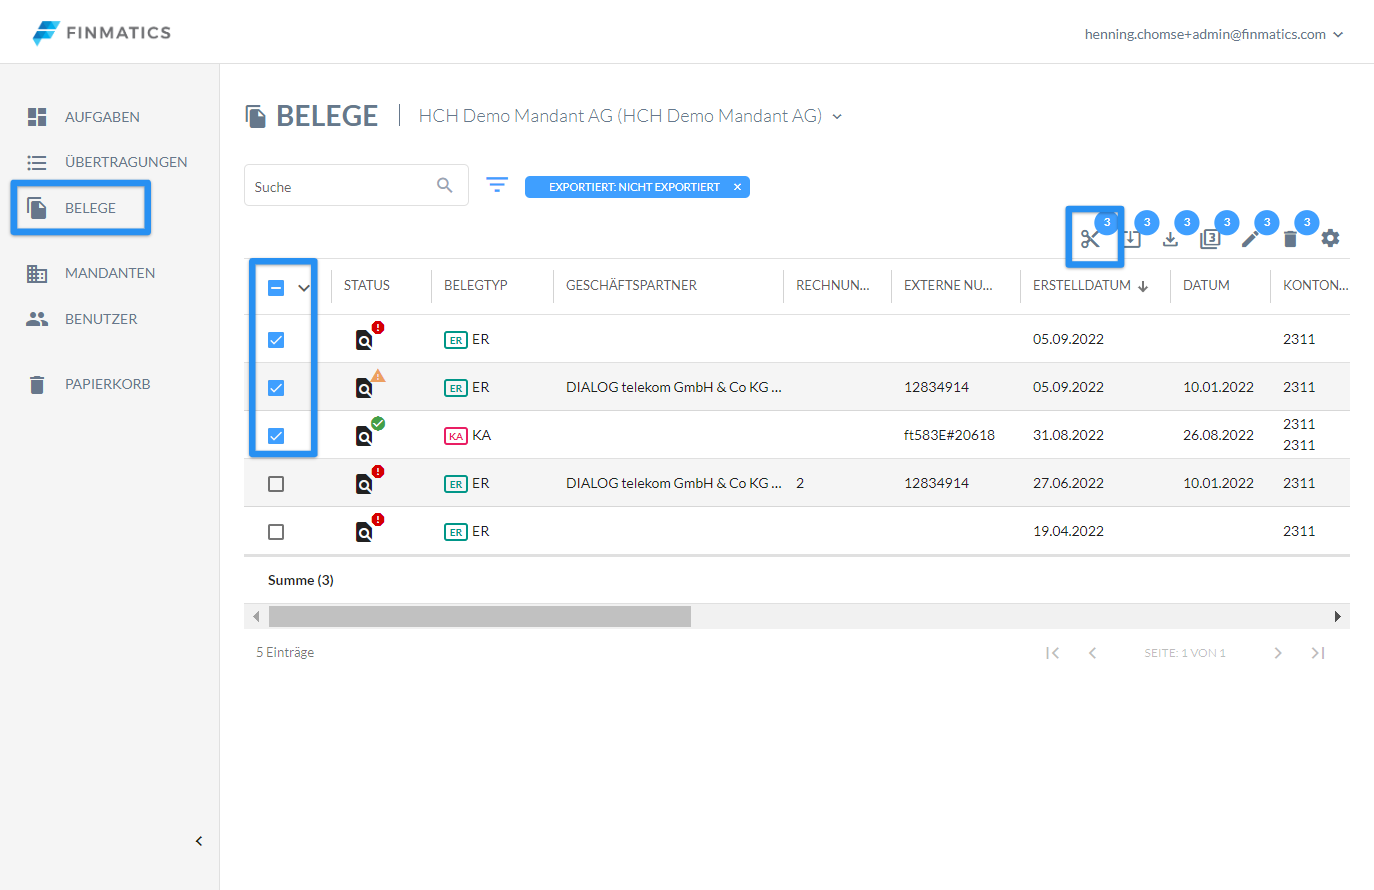Screen dimensions: 1374x890
Task: Click the scissors split icon in toolbar
Action: coord(1090,239)
